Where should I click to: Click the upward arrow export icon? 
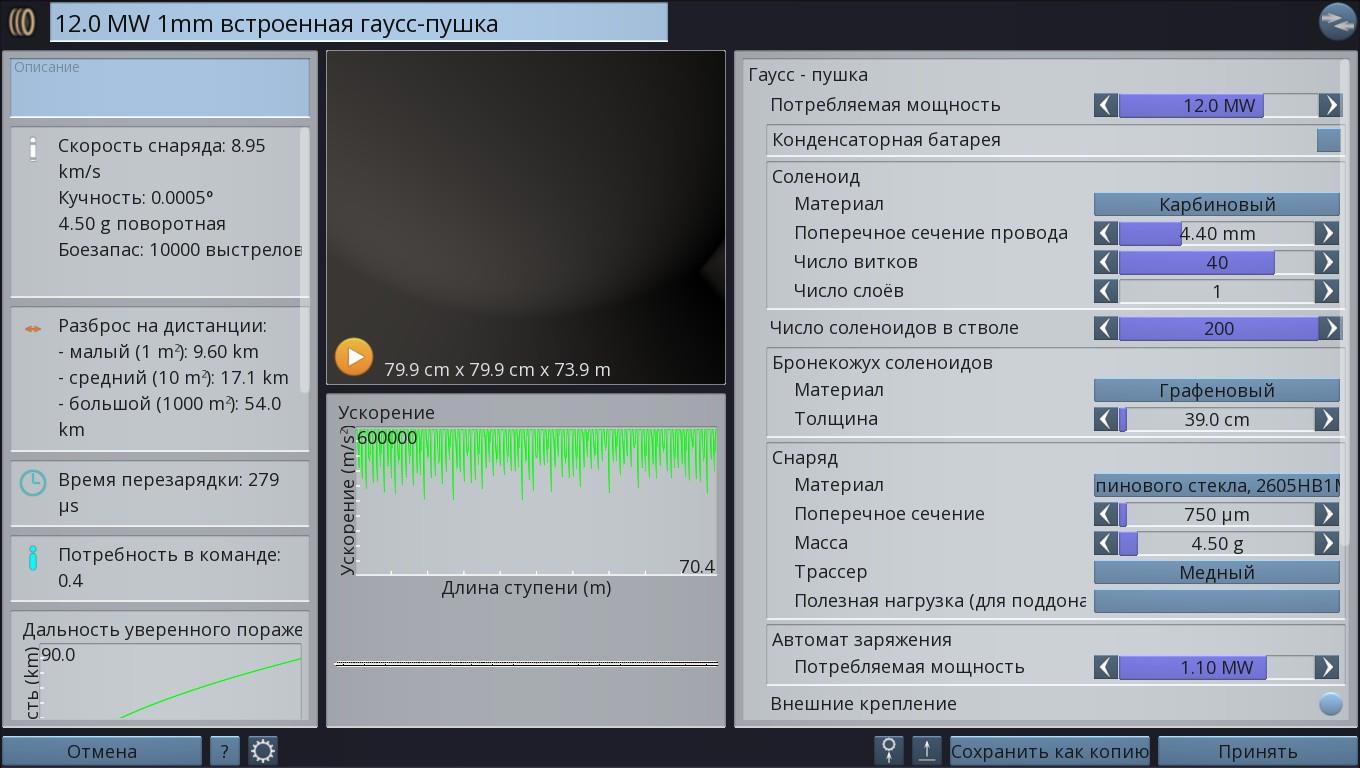[x=927, y=751]
